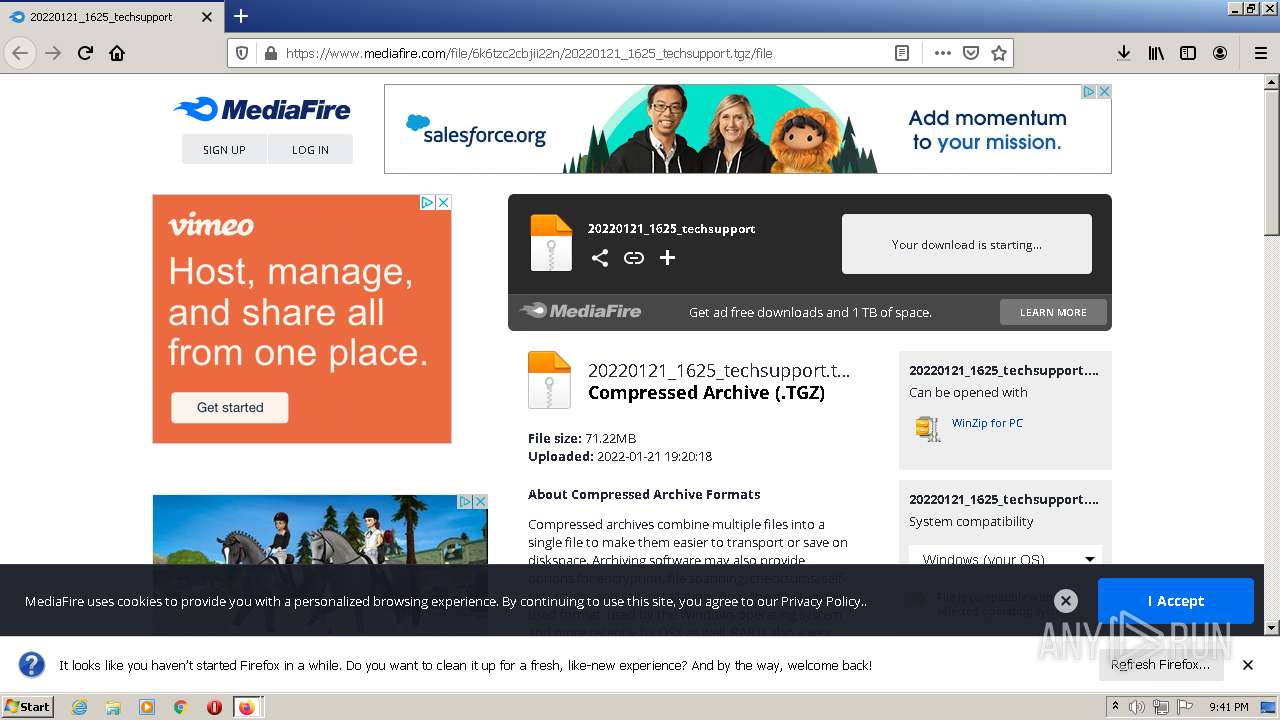Open the Library bookmarks and history icon
This screenshot has height=720, width=1280.
(x=1156, y=53)
